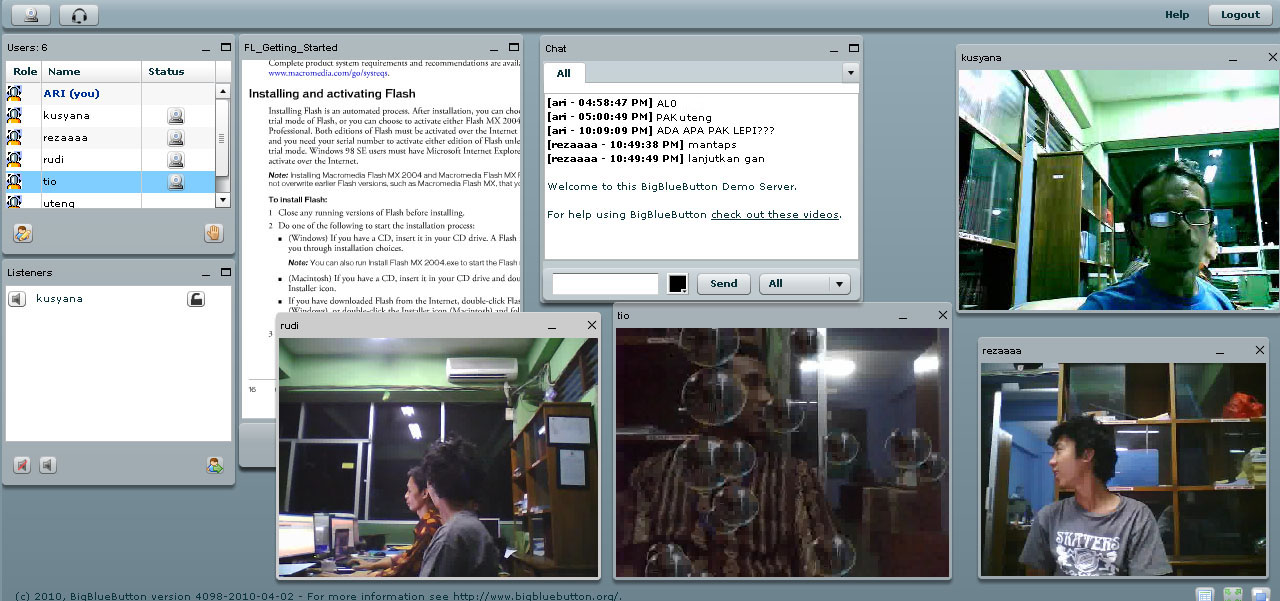Click the share webcam icon in top bar

[x=31, y=15]
